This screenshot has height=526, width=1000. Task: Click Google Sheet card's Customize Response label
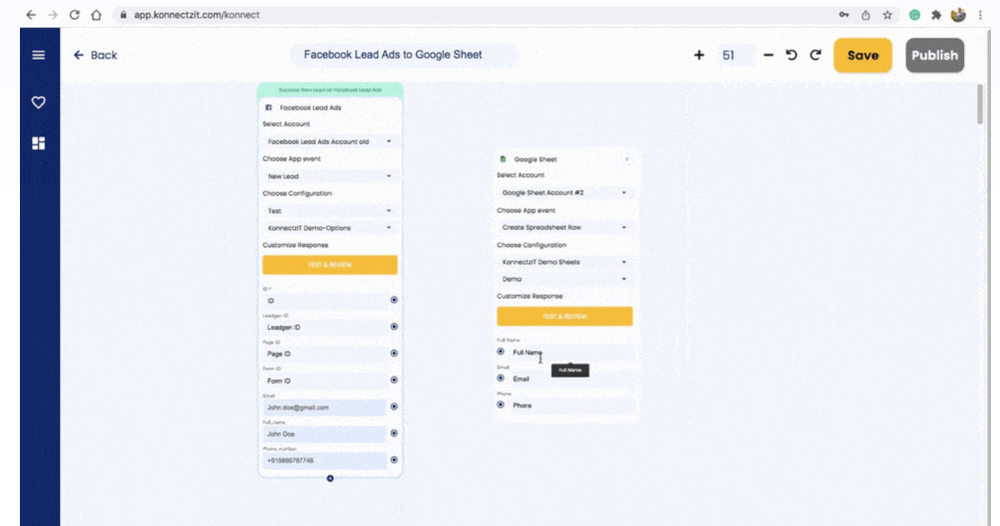tap(529, 296)
